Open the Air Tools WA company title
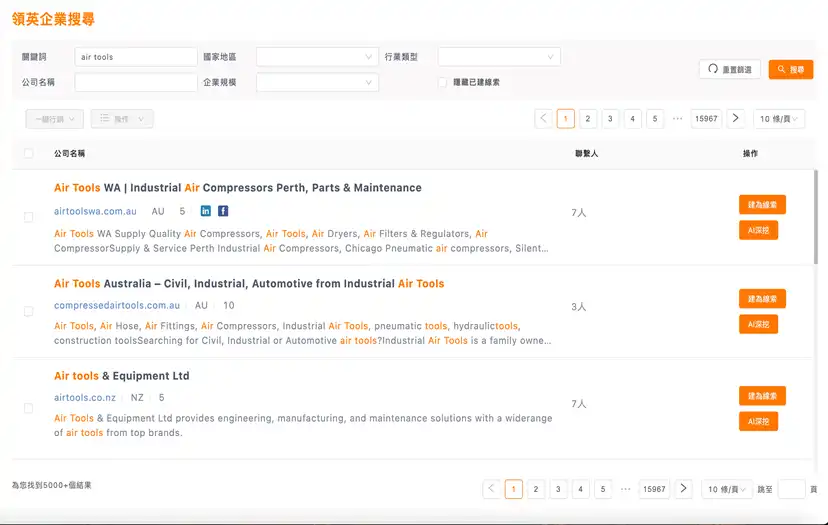 238,188
